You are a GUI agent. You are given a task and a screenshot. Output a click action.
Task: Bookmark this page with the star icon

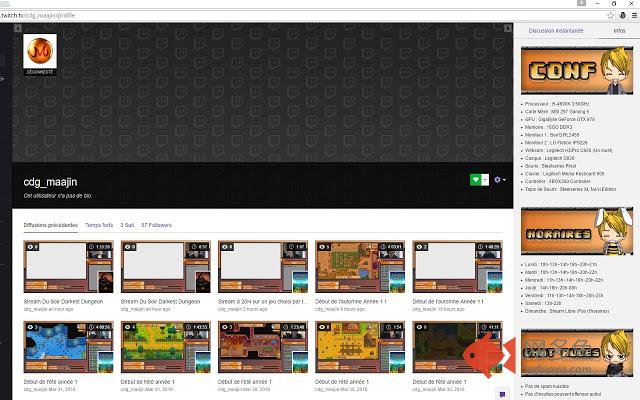(x=610, y=16)
